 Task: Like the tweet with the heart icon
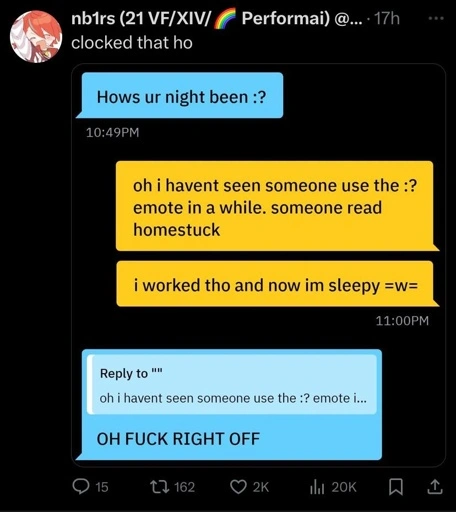tap(238, 487)
